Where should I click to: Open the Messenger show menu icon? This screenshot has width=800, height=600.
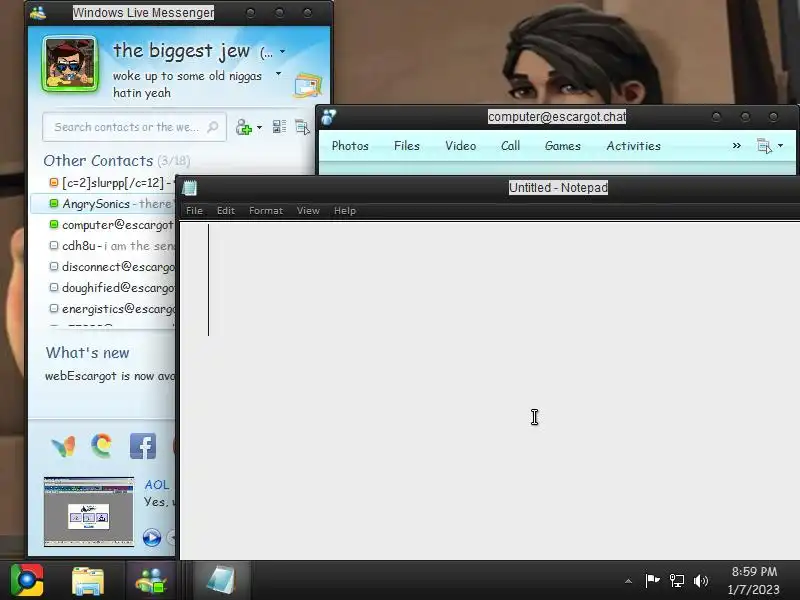302,127
